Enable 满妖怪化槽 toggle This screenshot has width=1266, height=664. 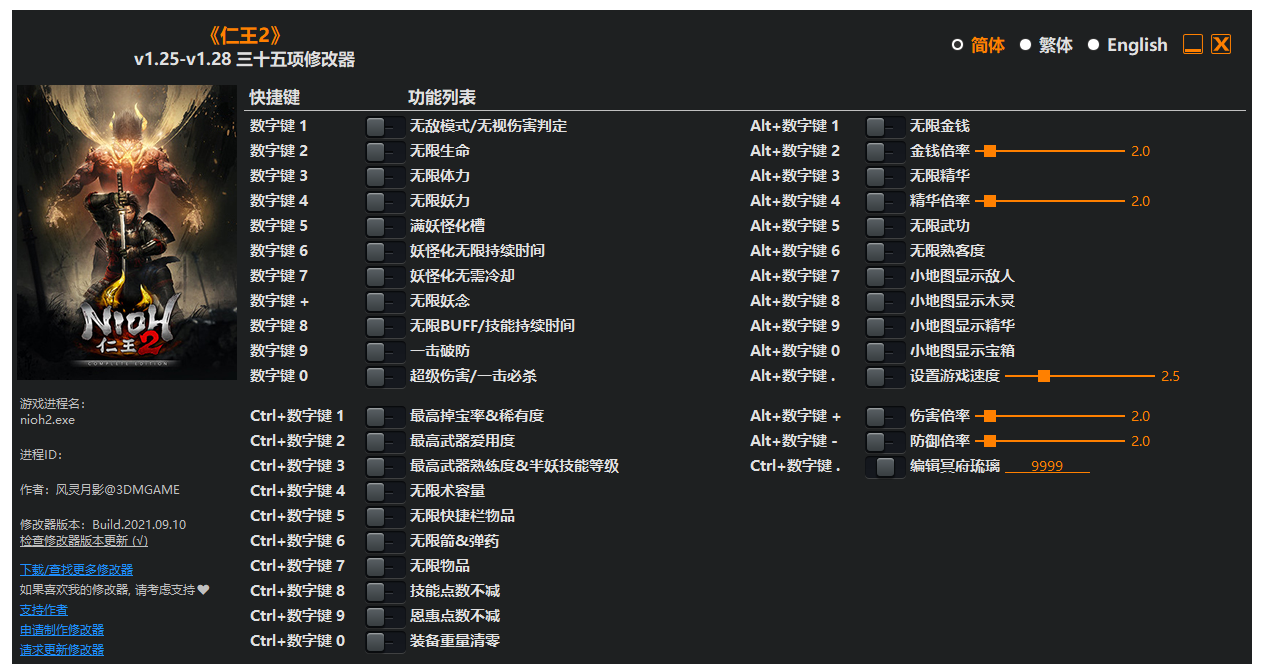point(385,226)
